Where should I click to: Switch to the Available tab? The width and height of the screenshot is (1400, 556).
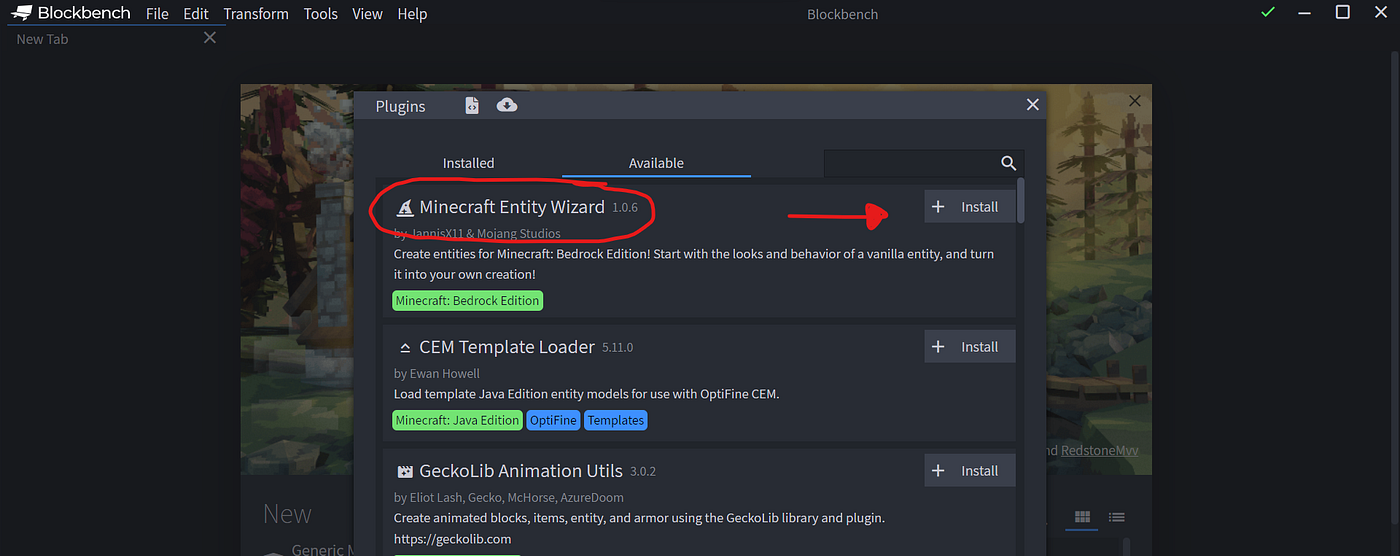[x=656, y=163]
